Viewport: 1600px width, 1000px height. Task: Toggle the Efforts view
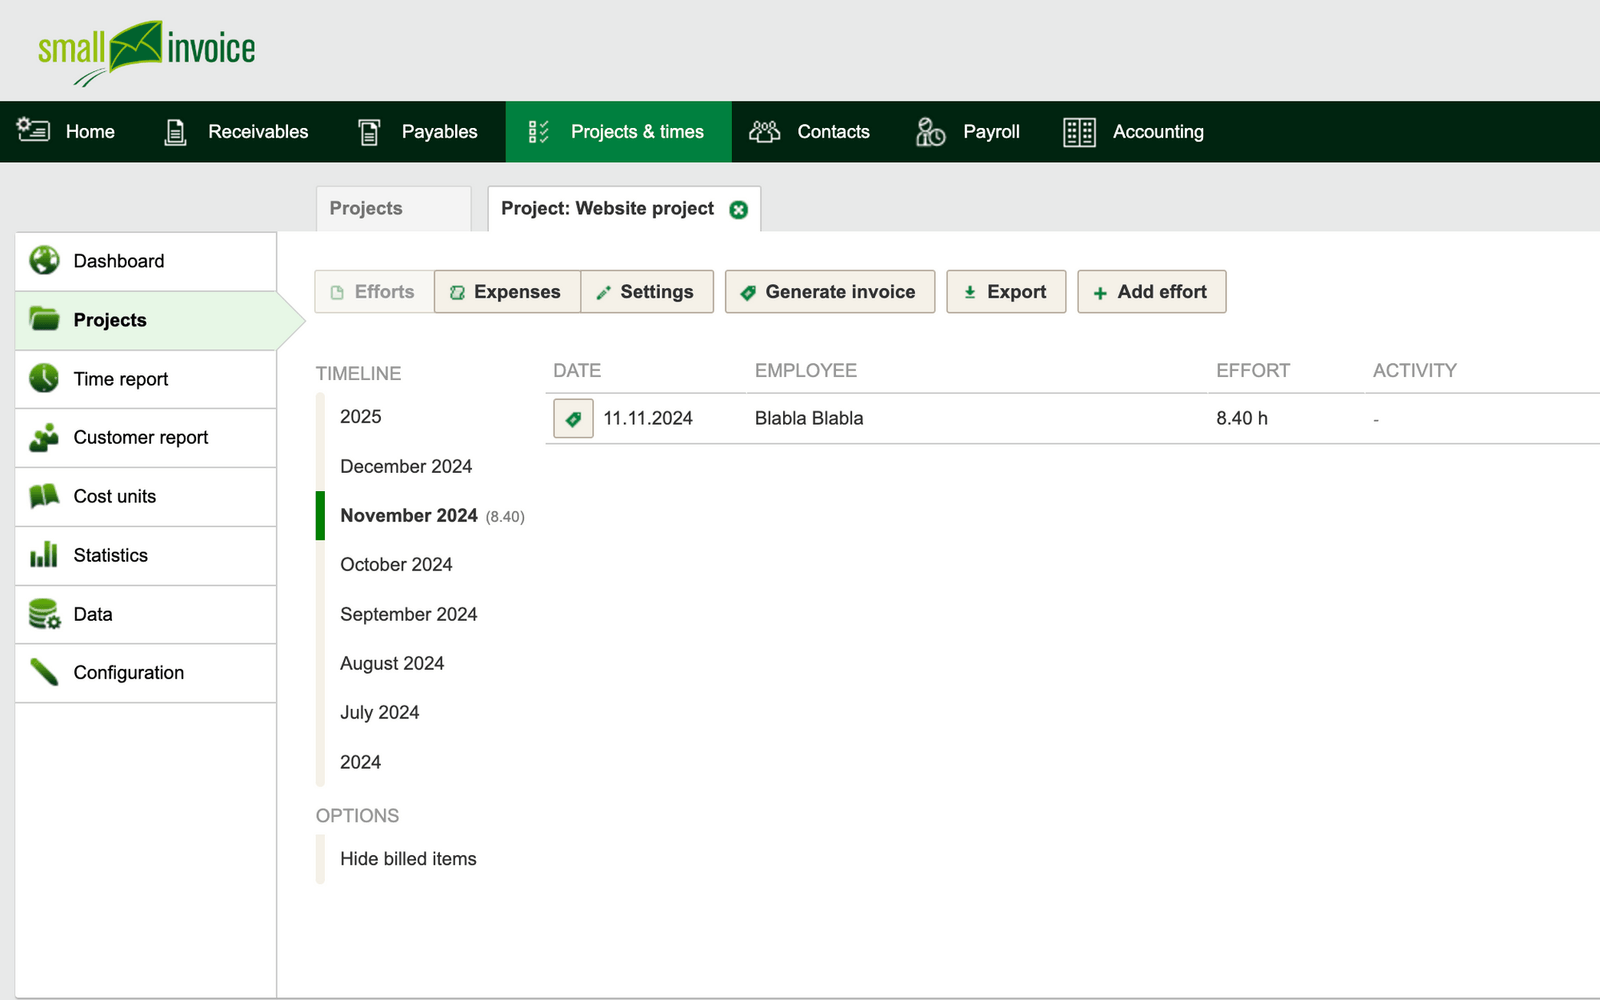[373, 291]
